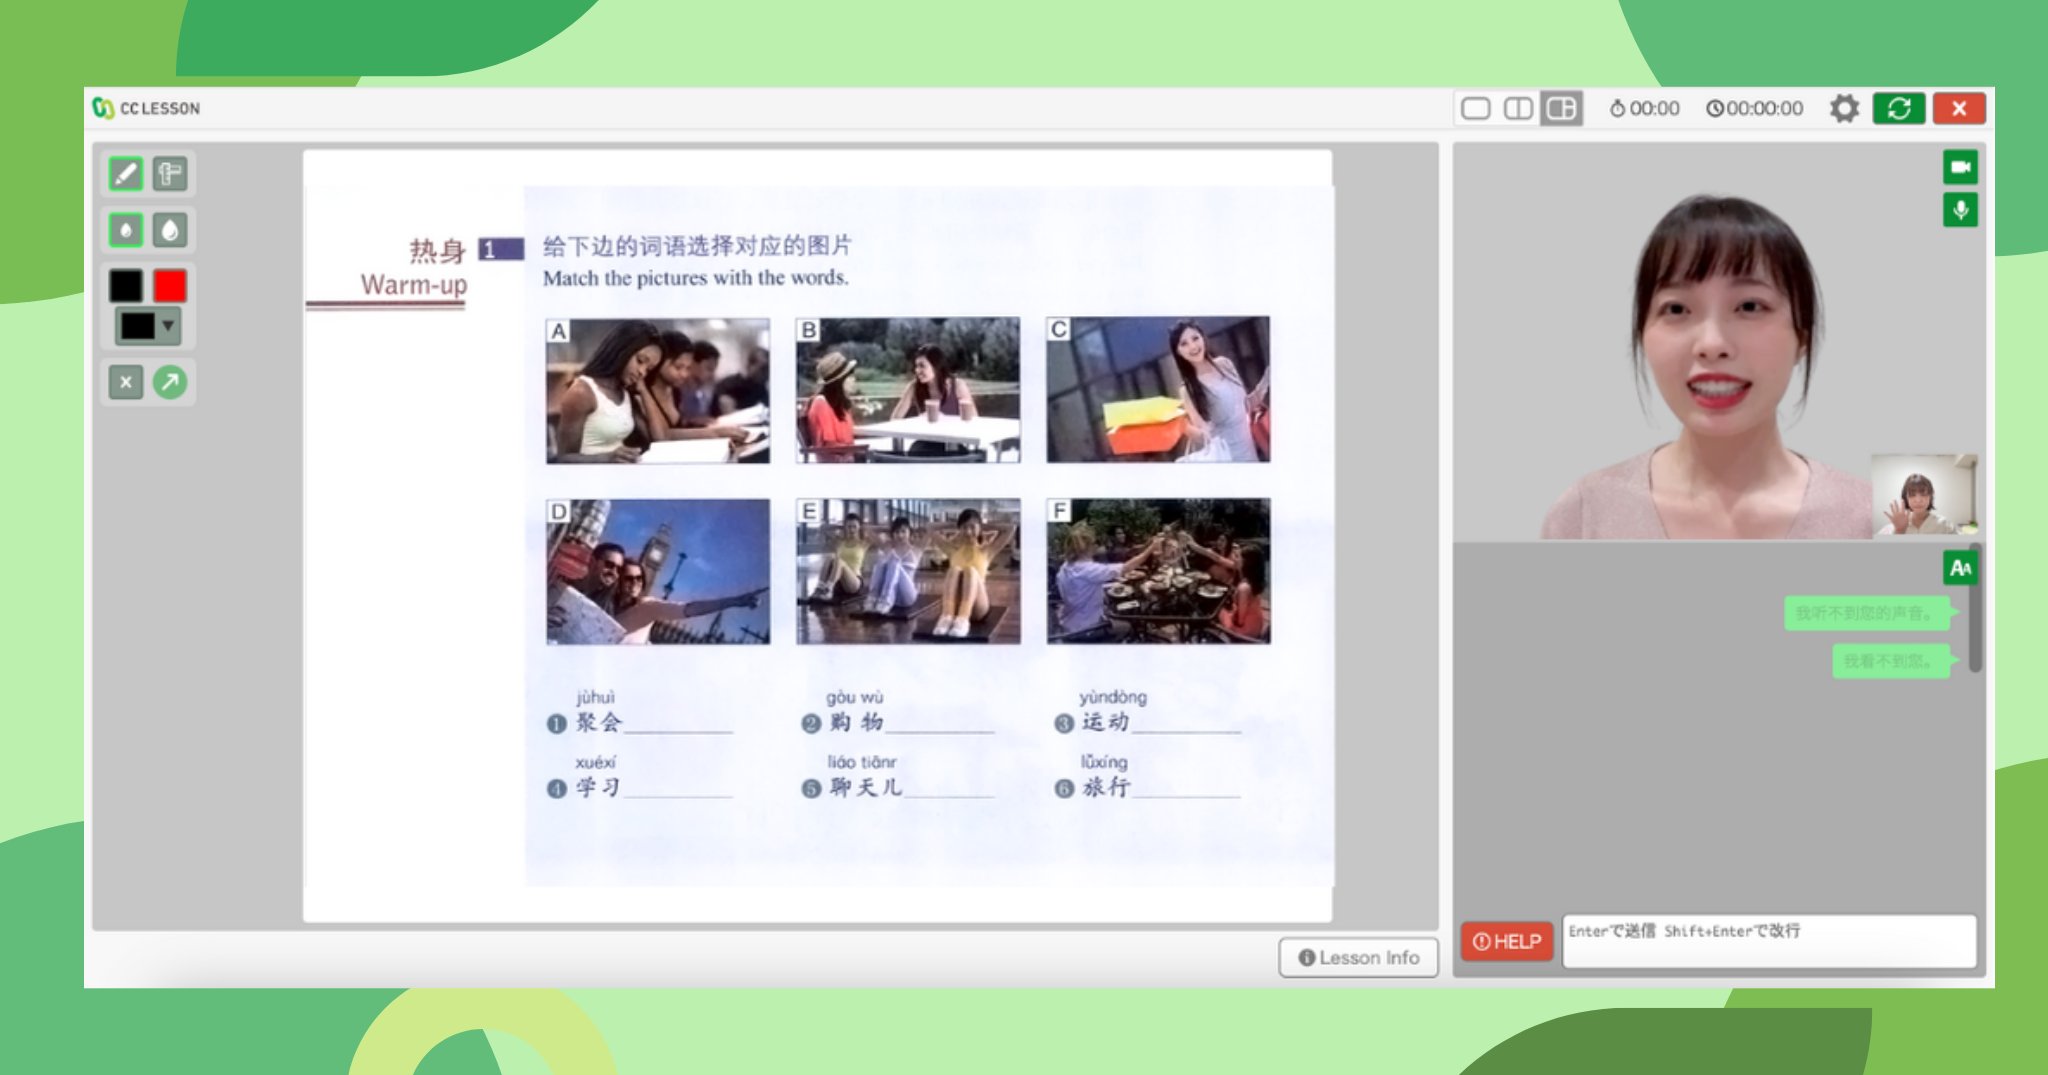The image size is (2048, 1075).
Task: Click picture A of students studying
Action: (x=658, y=391)
